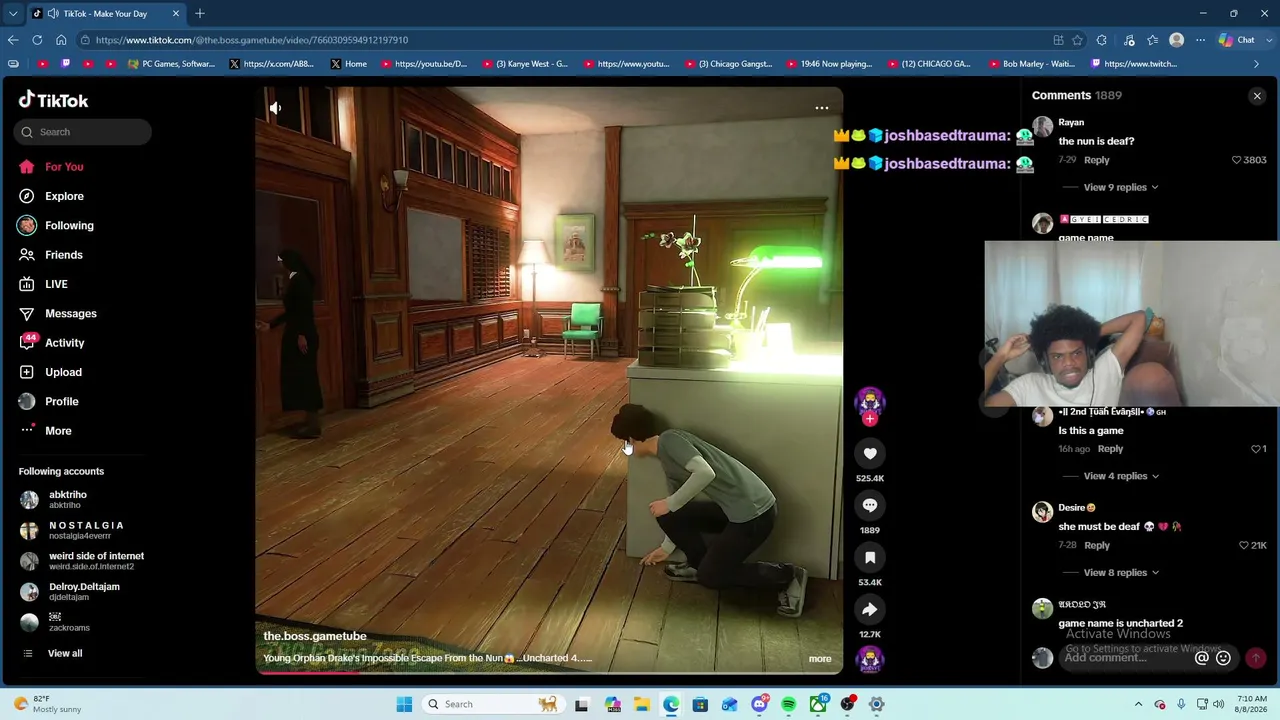Open comments via the speech bubble icon
This screenshot has height=720, width=1280.
[870, 506]
